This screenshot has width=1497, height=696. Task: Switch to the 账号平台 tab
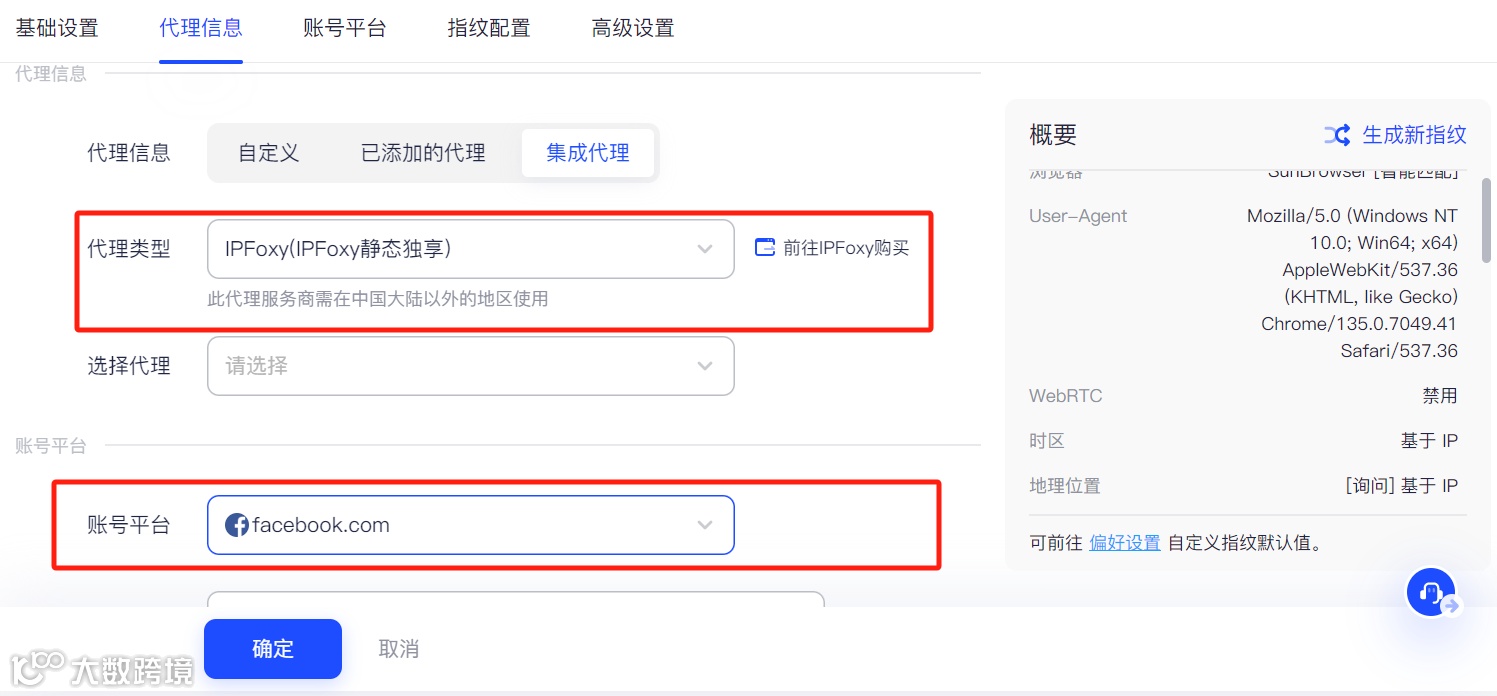[x=345, y=28]
